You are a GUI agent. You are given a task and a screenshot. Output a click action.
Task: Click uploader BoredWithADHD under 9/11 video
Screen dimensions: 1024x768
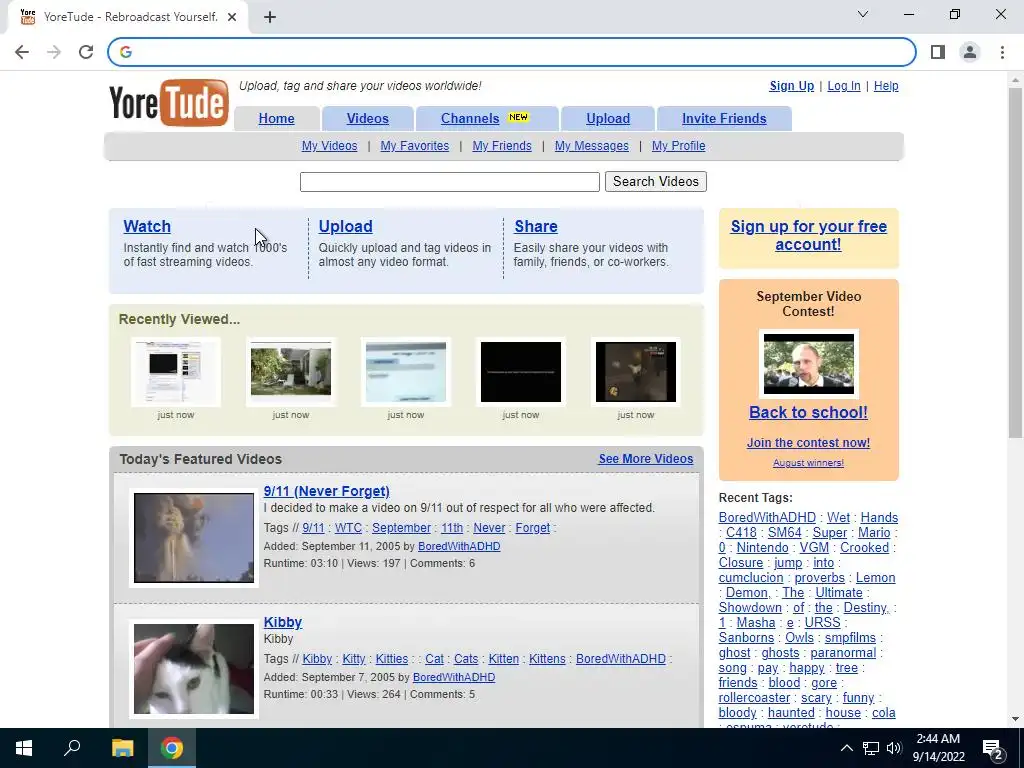(459, 546)
